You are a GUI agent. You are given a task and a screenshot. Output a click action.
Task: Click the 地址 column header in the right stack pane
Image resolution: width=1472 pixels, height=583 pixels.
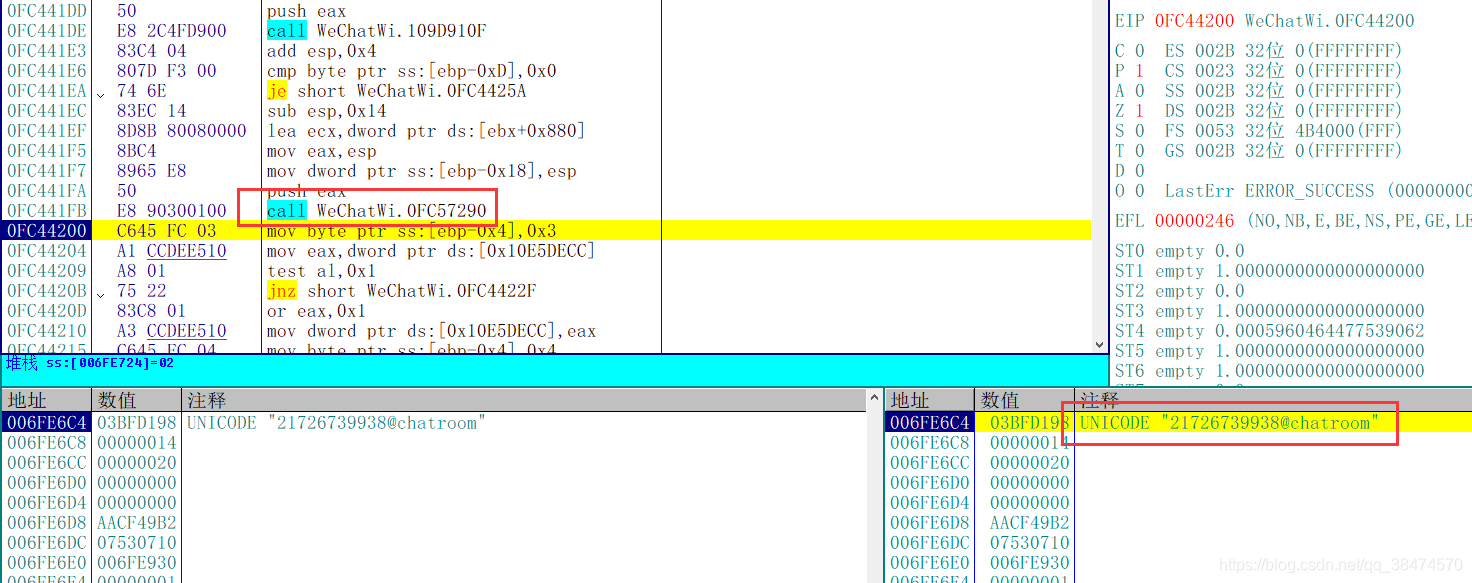coord(929,400)
